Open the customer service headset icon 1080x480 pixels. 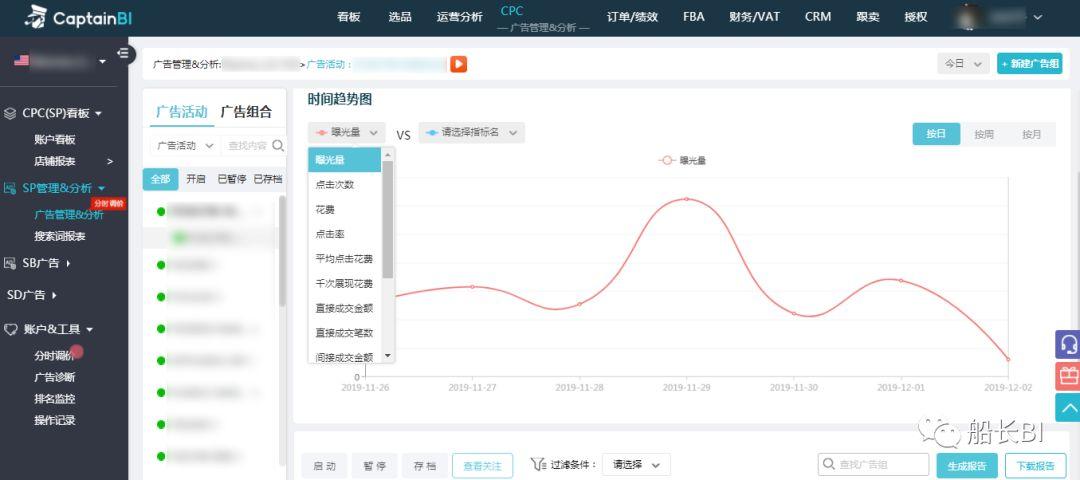[1068, 344]
